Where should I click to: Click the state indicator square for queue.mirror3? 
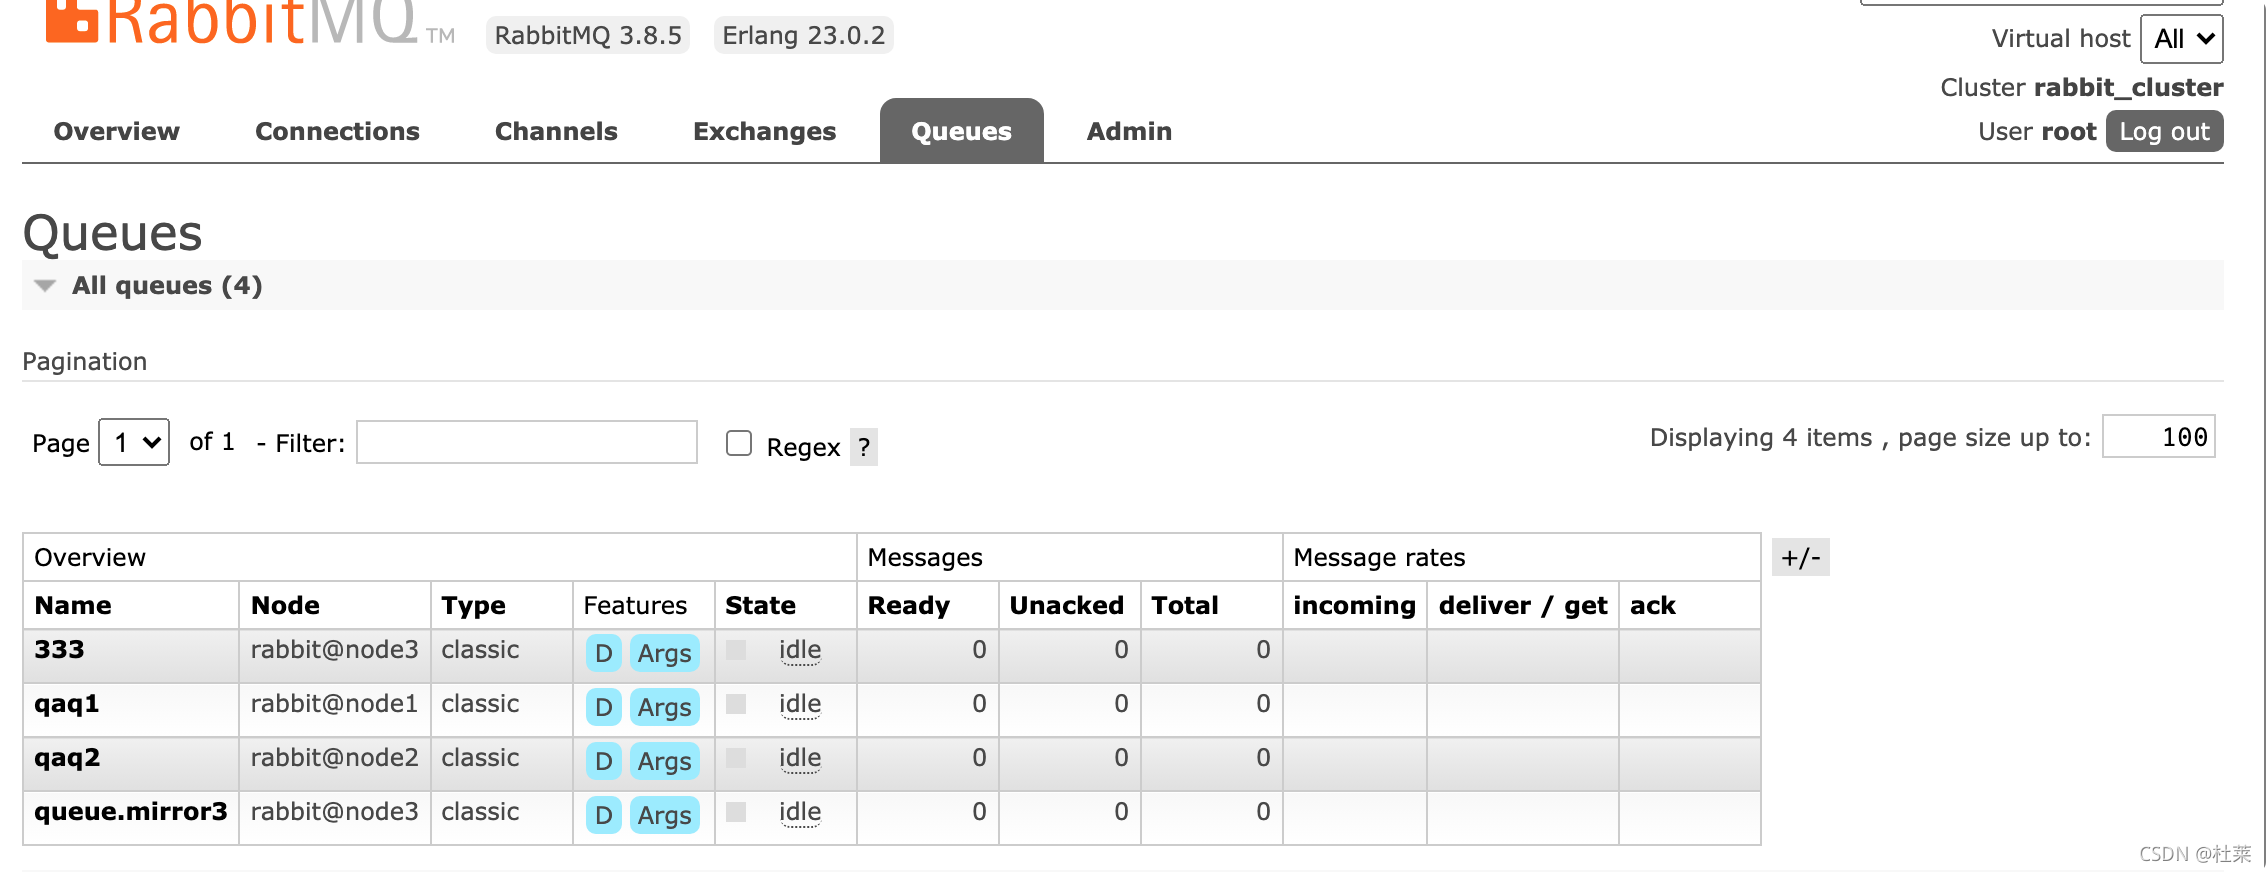[x=736, y=812]
